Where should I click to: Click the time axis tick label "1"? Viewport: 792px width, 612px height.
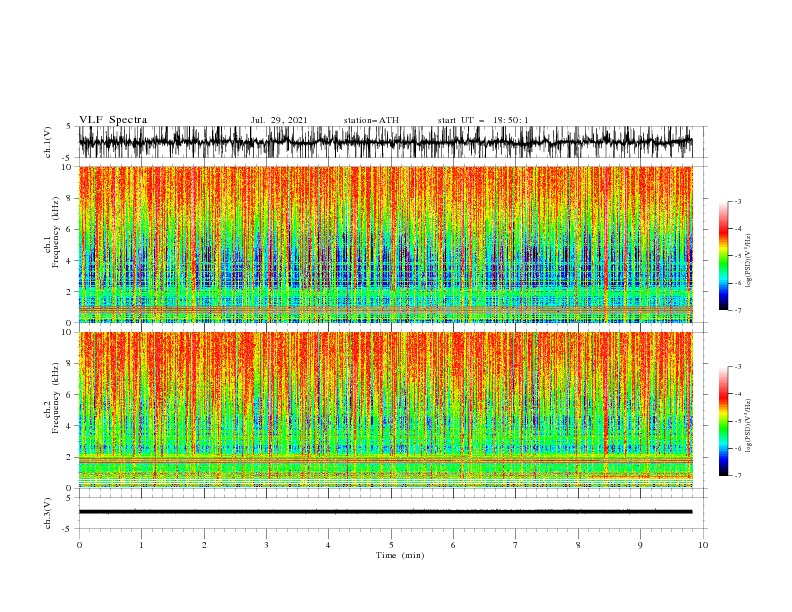pyautogui.click(x=141, y=545)
